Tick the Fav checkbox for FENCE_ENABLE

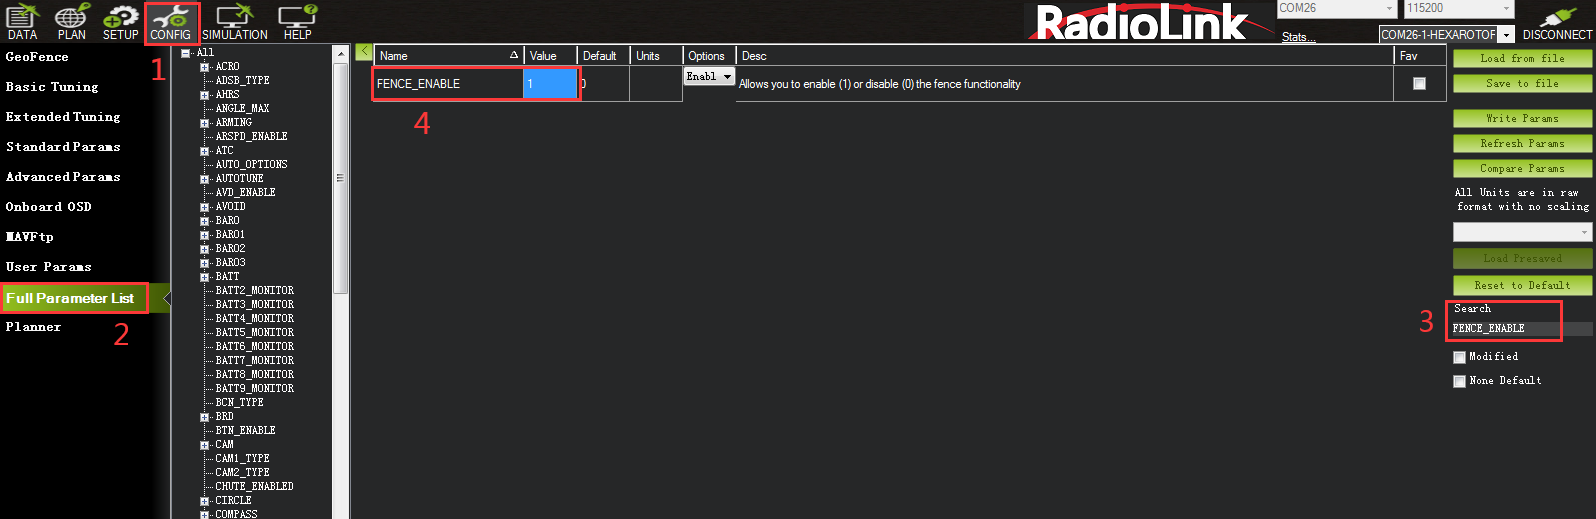[x=1419, y=84]
